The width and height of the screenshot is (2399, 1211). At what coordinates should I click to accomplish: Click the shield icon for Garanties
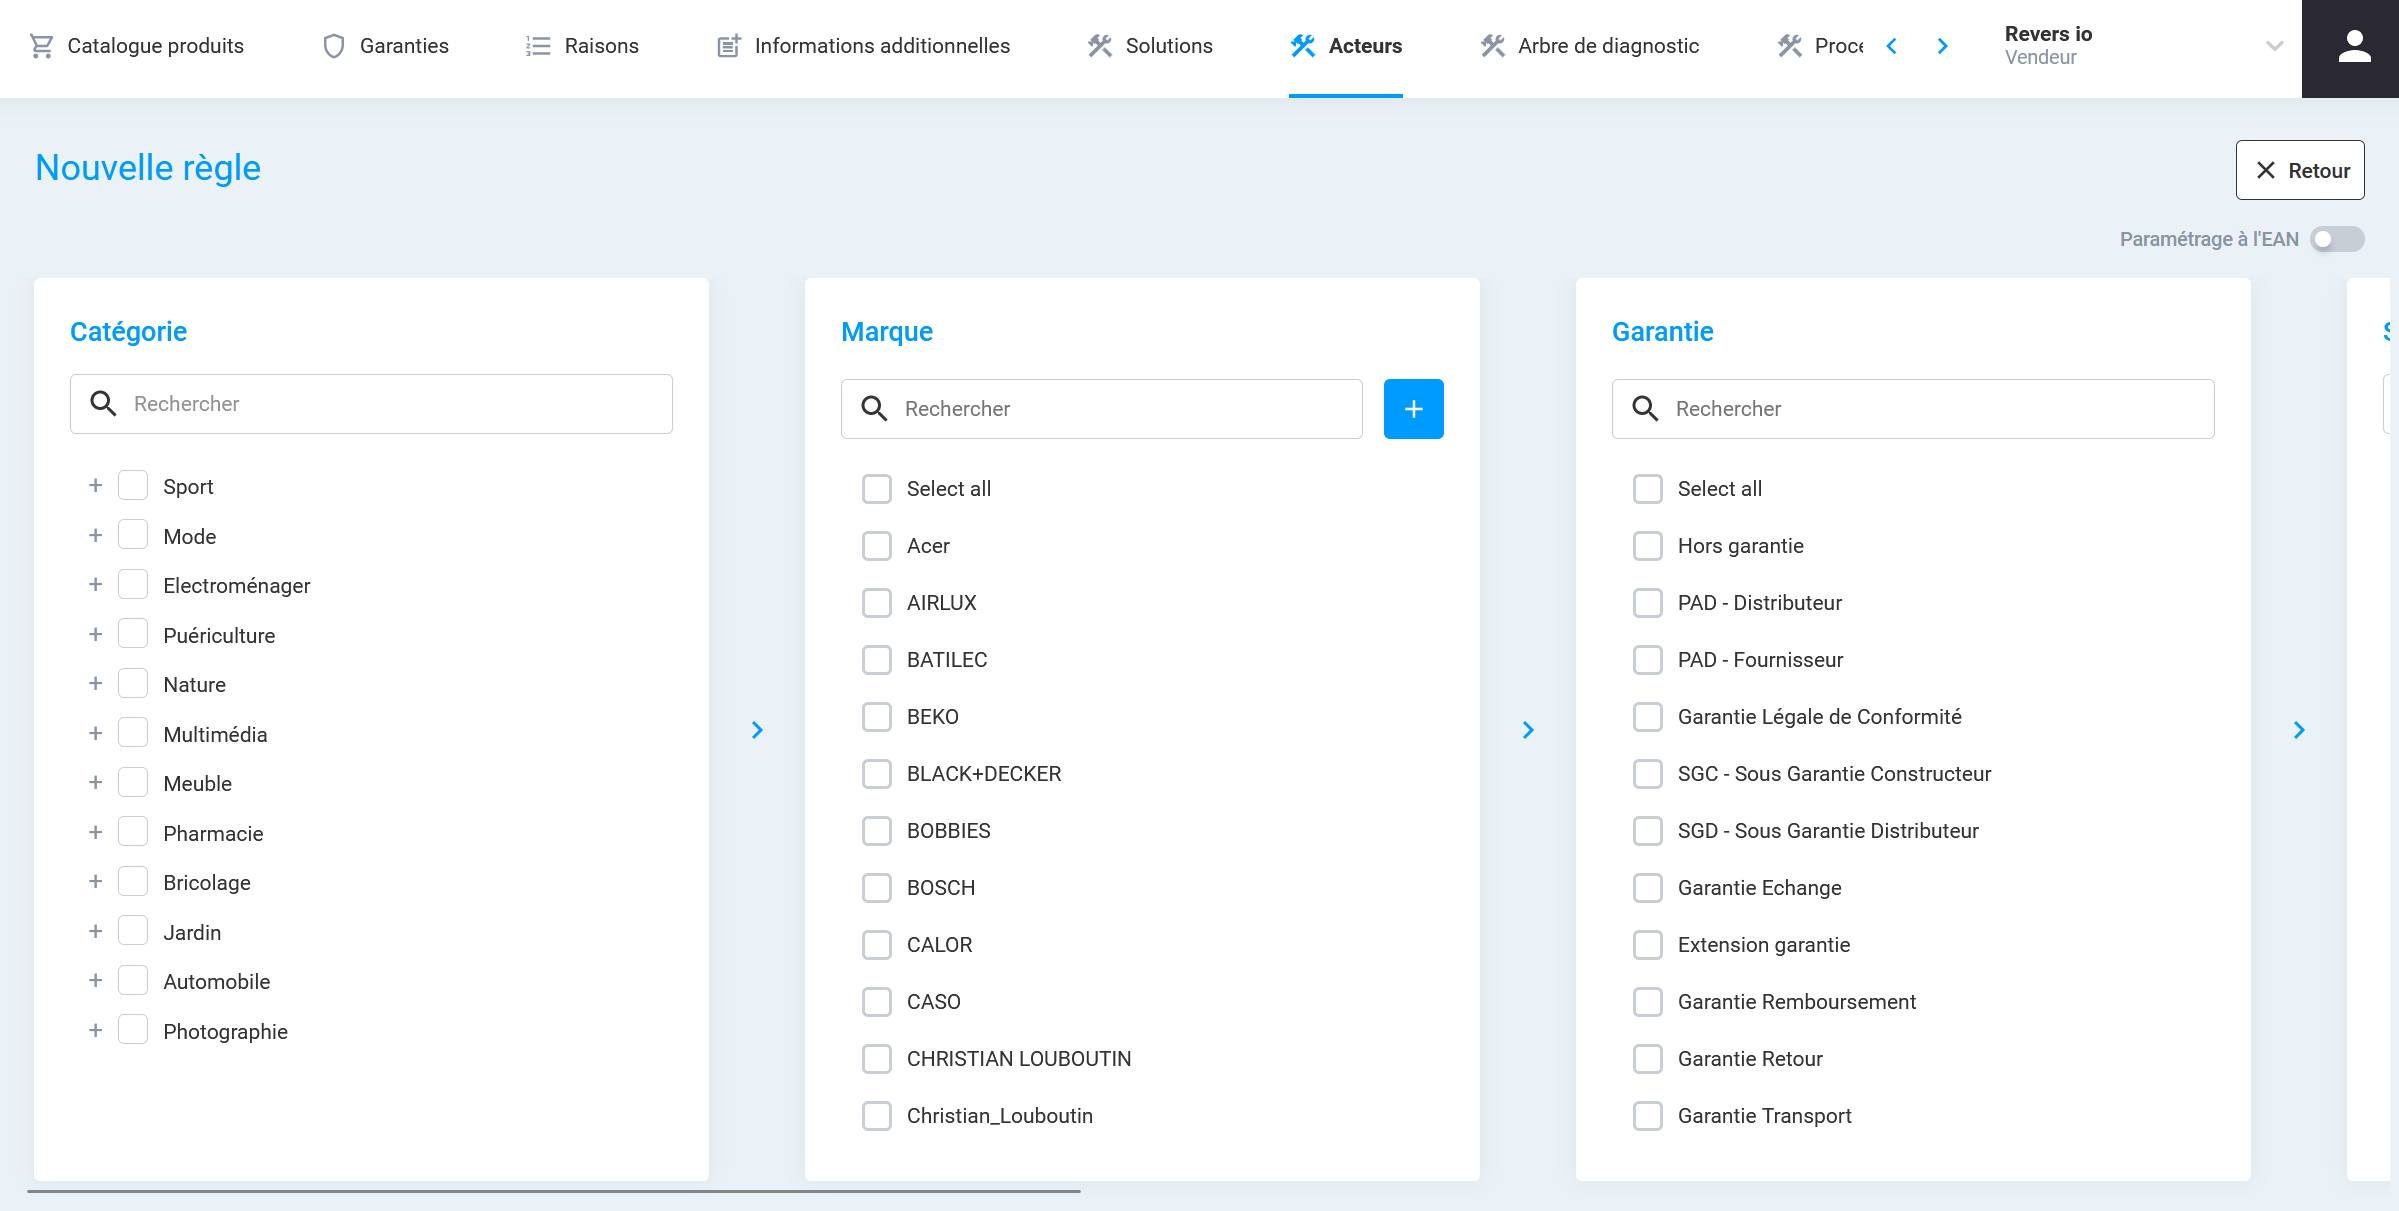[x=334, y=46]
